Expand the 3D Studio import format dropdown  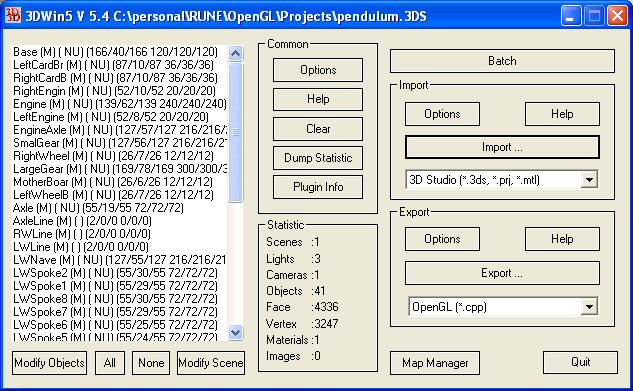point(589,180)
